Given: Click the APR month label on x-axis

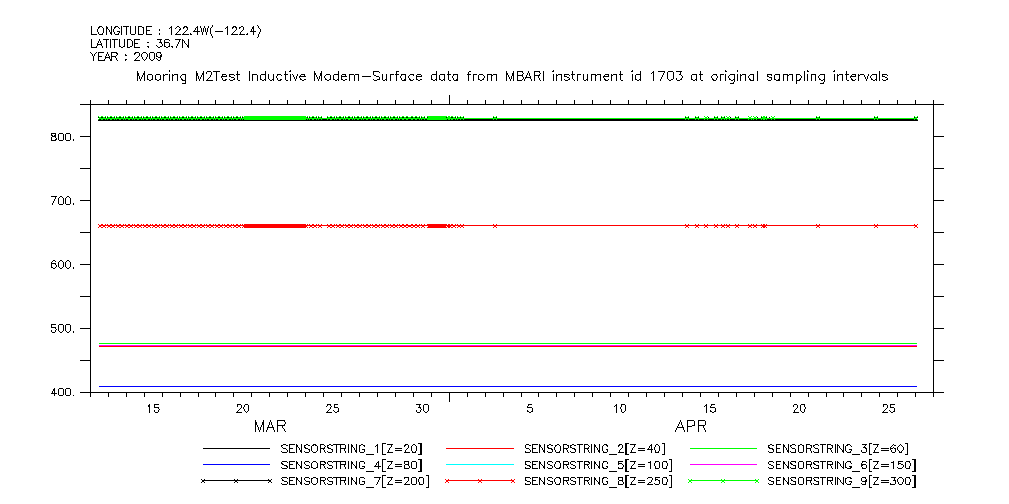Looking at the screenshot, I should tap(691, 427).
